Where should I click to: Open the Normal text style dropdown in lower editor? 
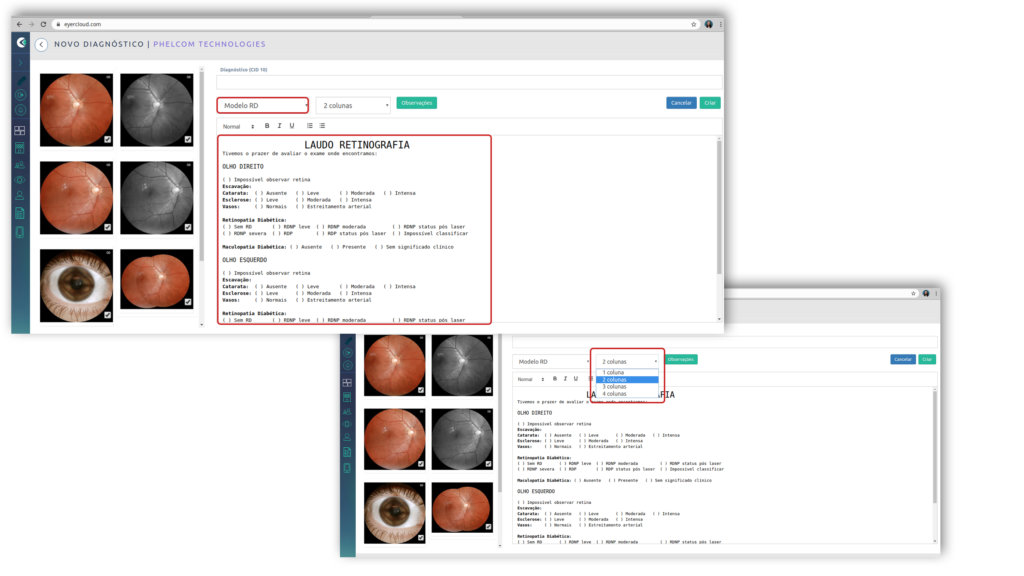click(x=530, y=379)
